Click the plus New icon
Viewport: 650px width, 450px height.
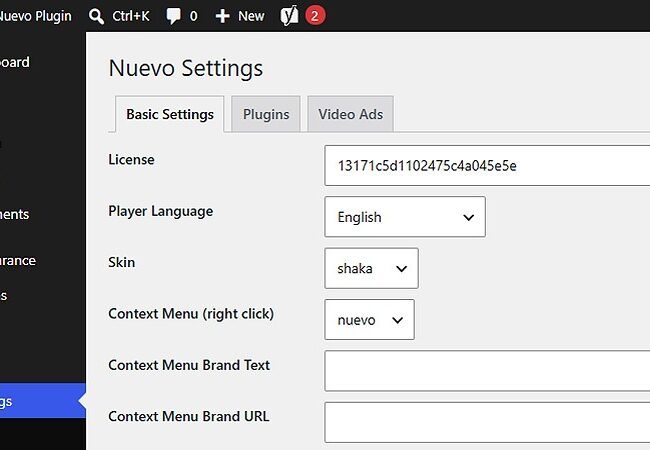pyautogui.click(x=223, y=16)
